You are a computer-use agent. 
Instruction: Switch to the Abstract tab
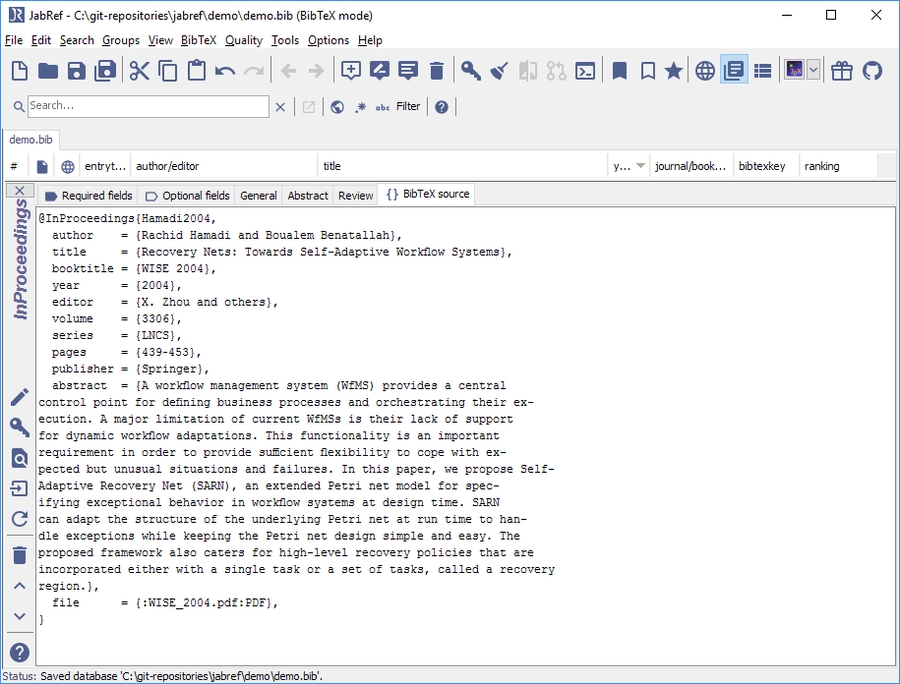pos(307,195)
